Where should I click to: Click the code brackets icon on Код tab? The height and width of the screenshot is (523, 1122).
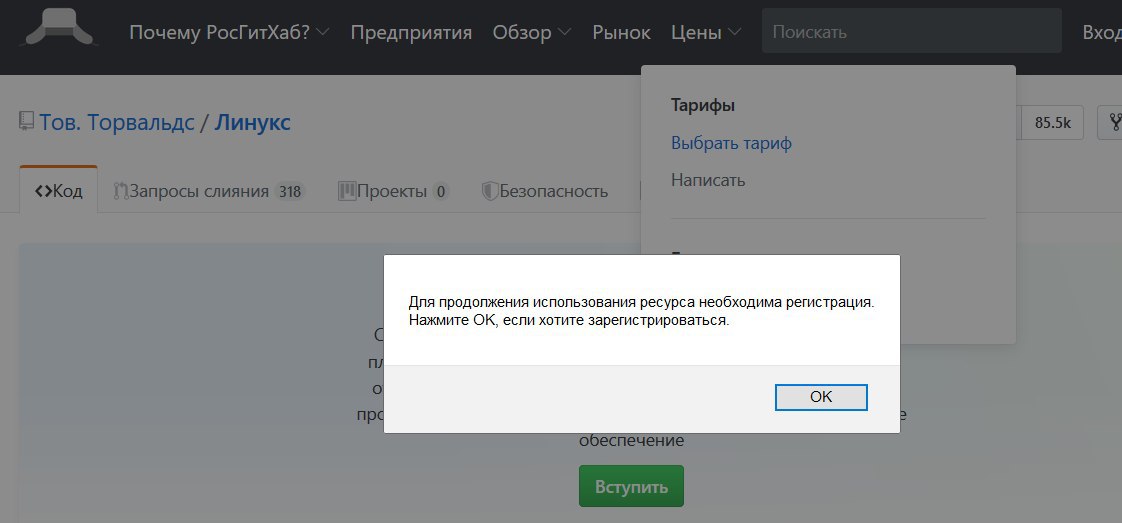[x=43, y=191]
